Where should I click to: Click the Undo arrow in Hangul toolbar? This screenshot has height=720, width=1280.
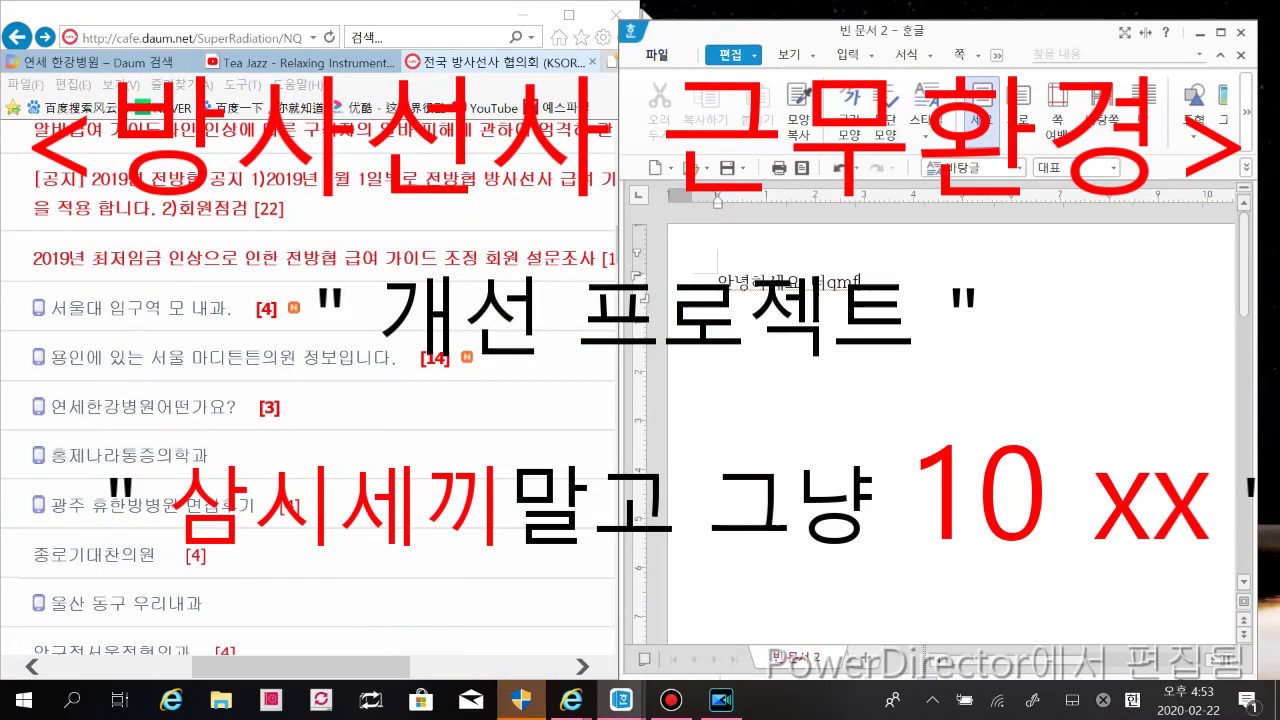(839, 168)
